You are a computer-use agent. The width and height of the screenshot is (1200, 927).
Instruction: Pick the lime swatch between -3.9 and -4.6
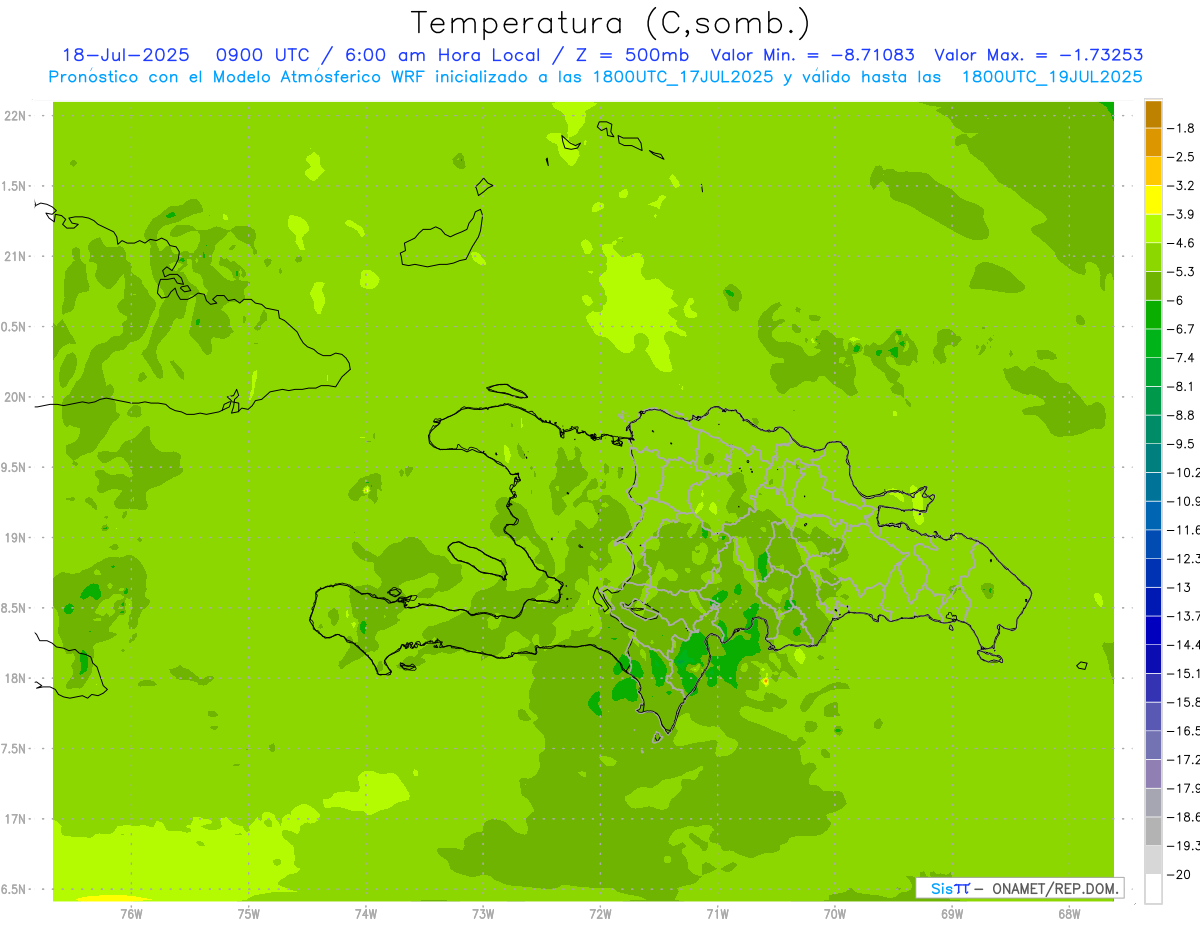1153,229
